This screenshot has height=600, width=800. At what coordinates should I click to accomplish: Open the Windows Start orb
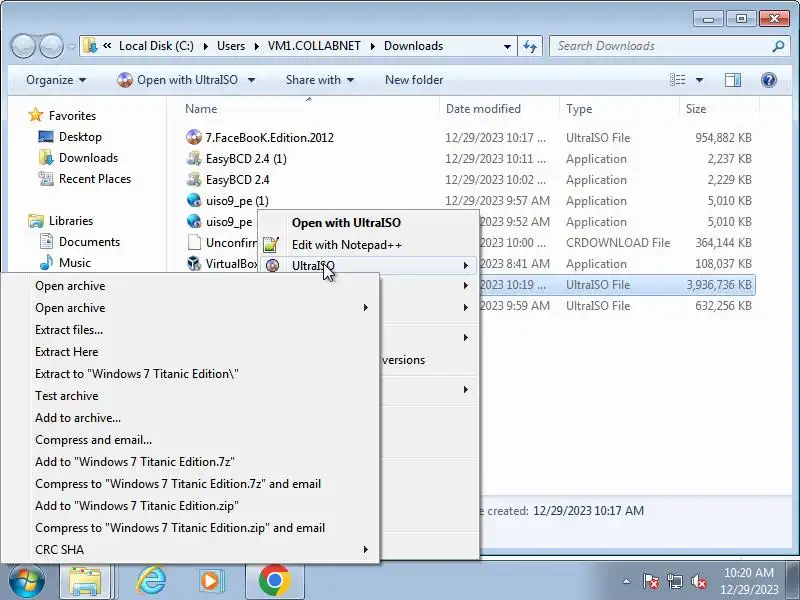27,581
